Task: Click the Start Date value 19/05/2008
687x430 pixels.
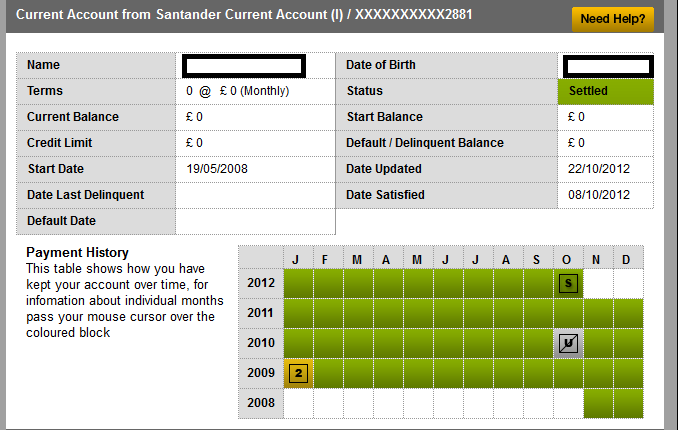Action: pos(217,169)
